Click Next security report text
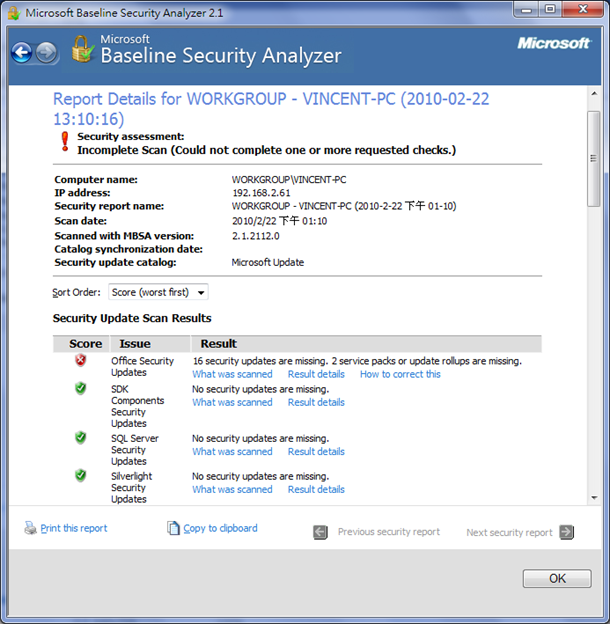The height and width of the screenshot is (624, 610). pos(509,532)
